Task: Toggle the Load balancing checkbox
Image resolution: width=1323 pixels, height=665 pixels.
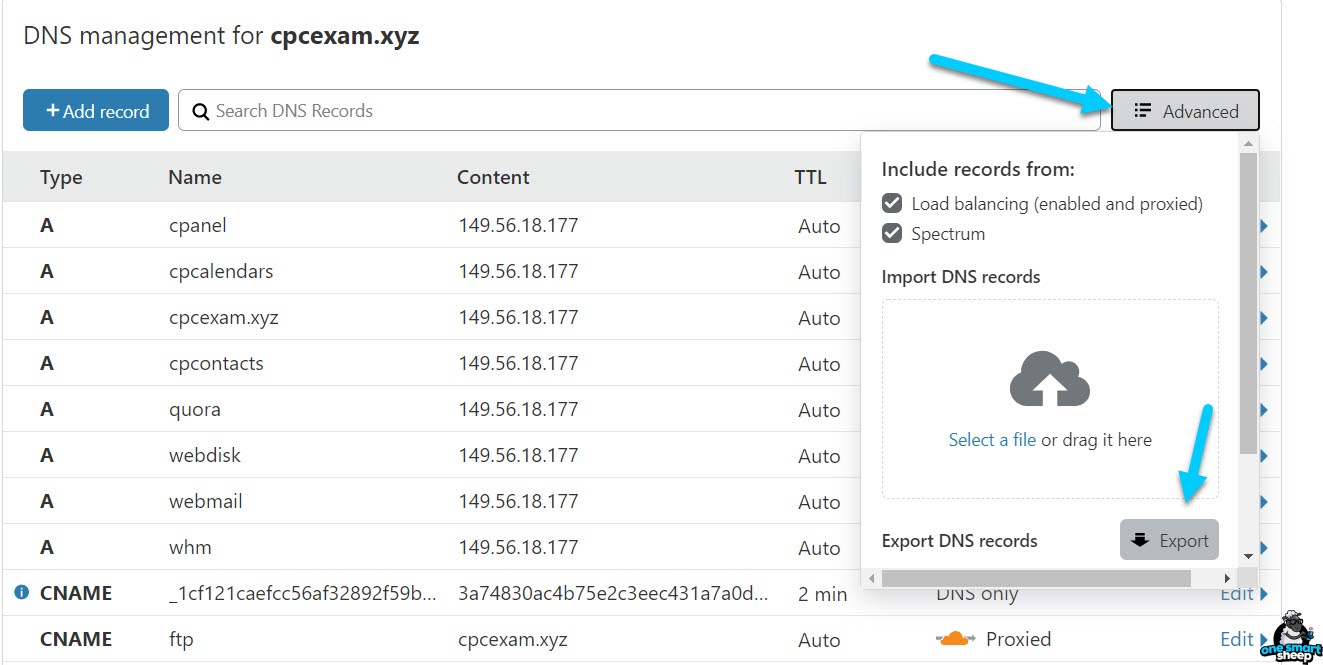Action: [x=892, y=204]
